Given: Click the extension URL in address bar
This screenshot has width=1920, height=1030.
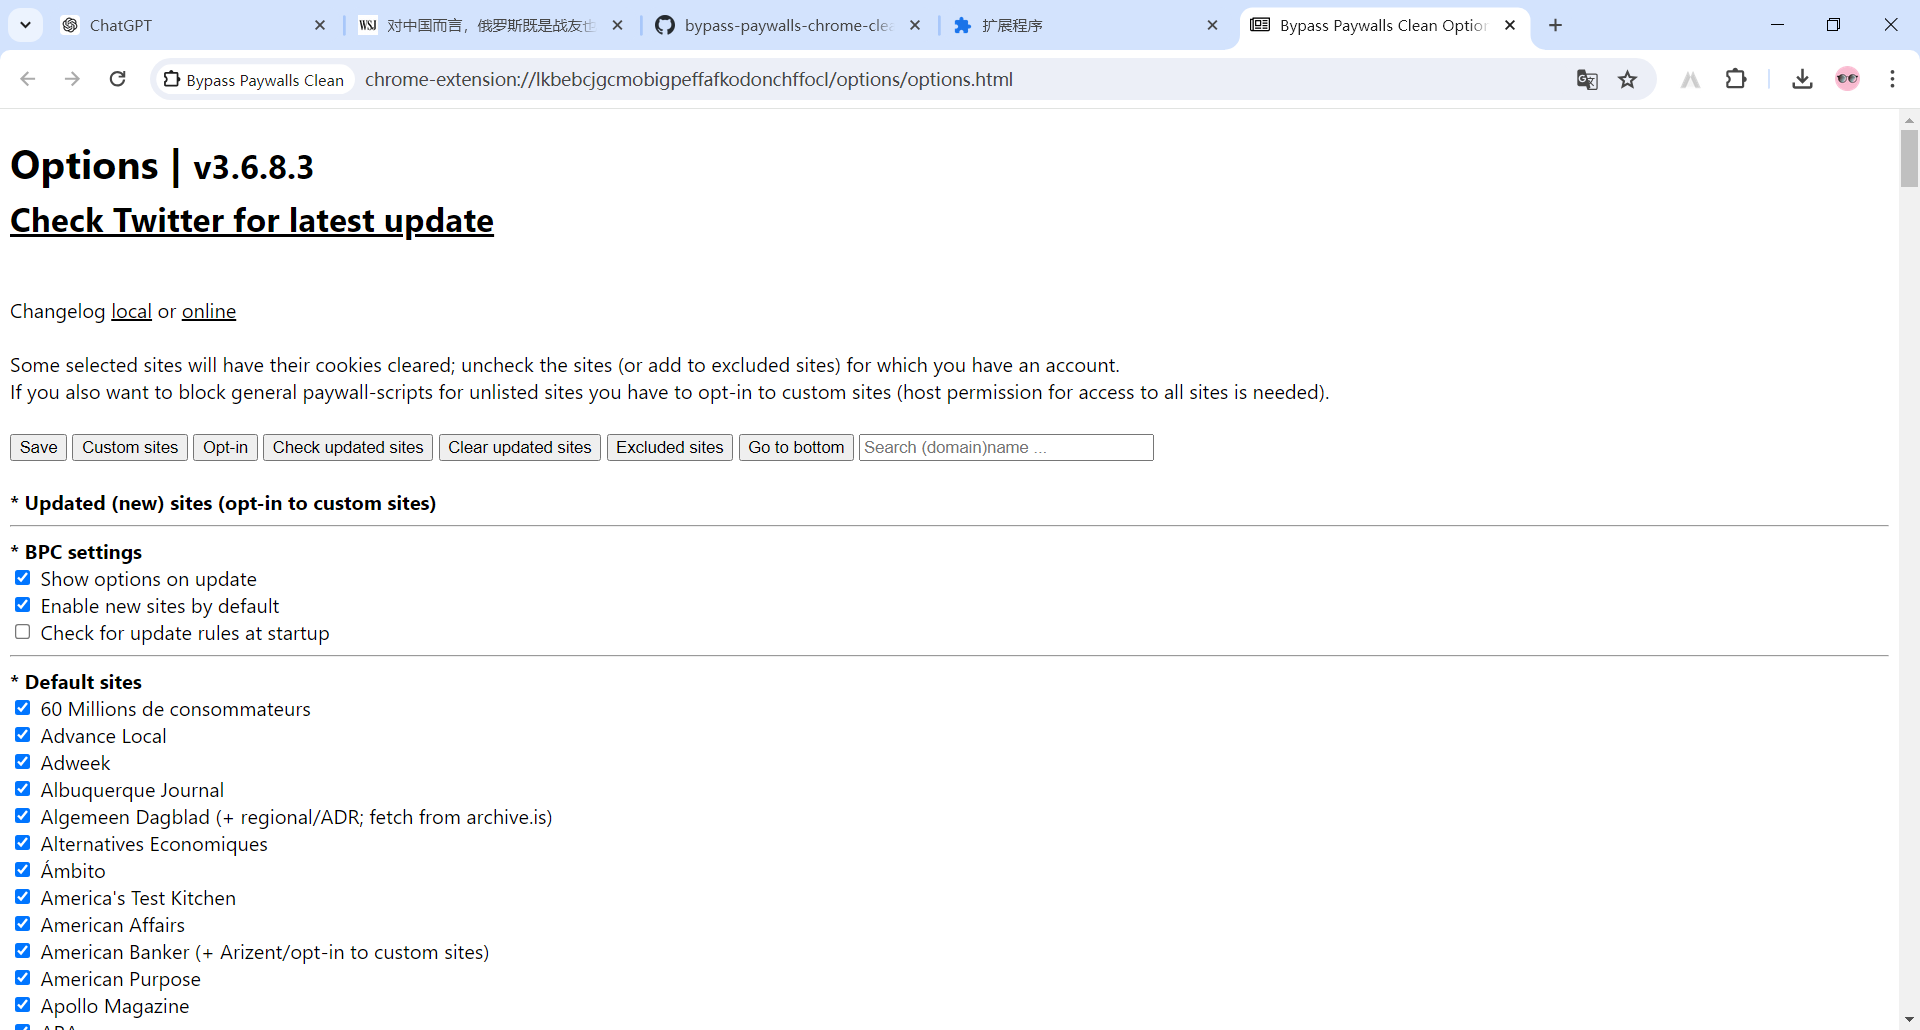Looking at the screenshot, I should (688, 79).
